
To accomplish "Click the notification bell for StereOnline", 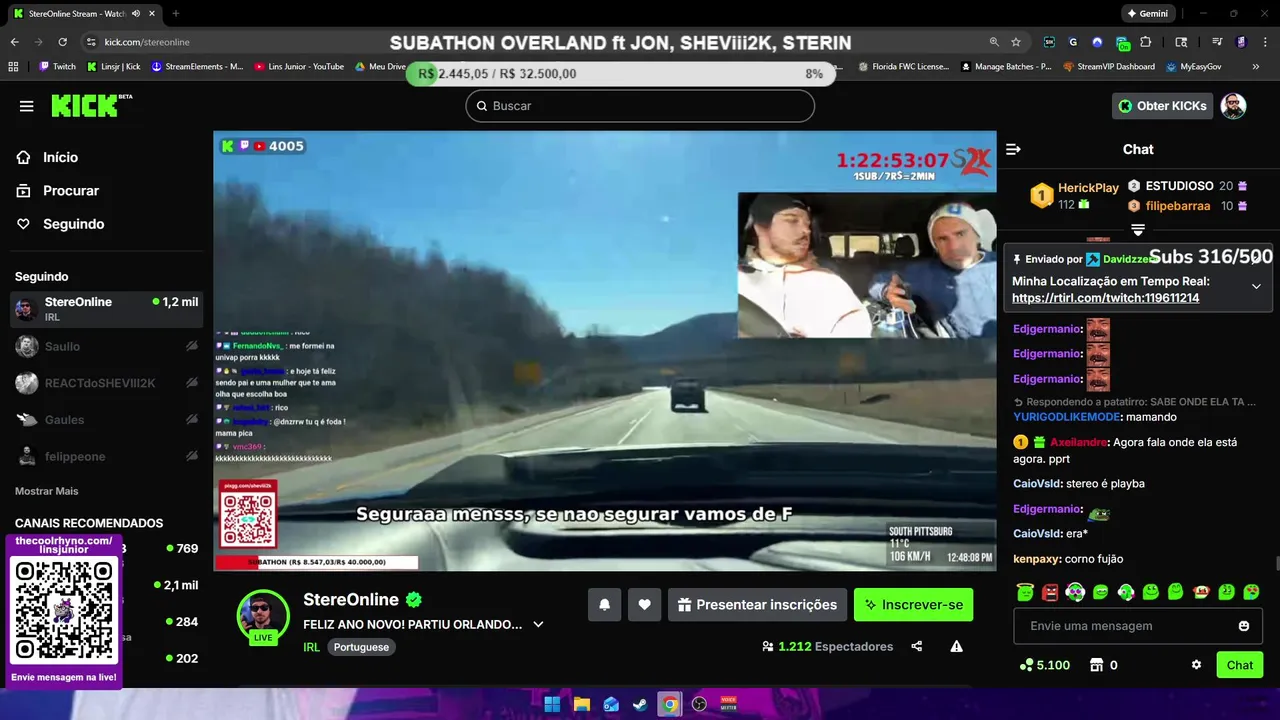I will click(604, 604).
